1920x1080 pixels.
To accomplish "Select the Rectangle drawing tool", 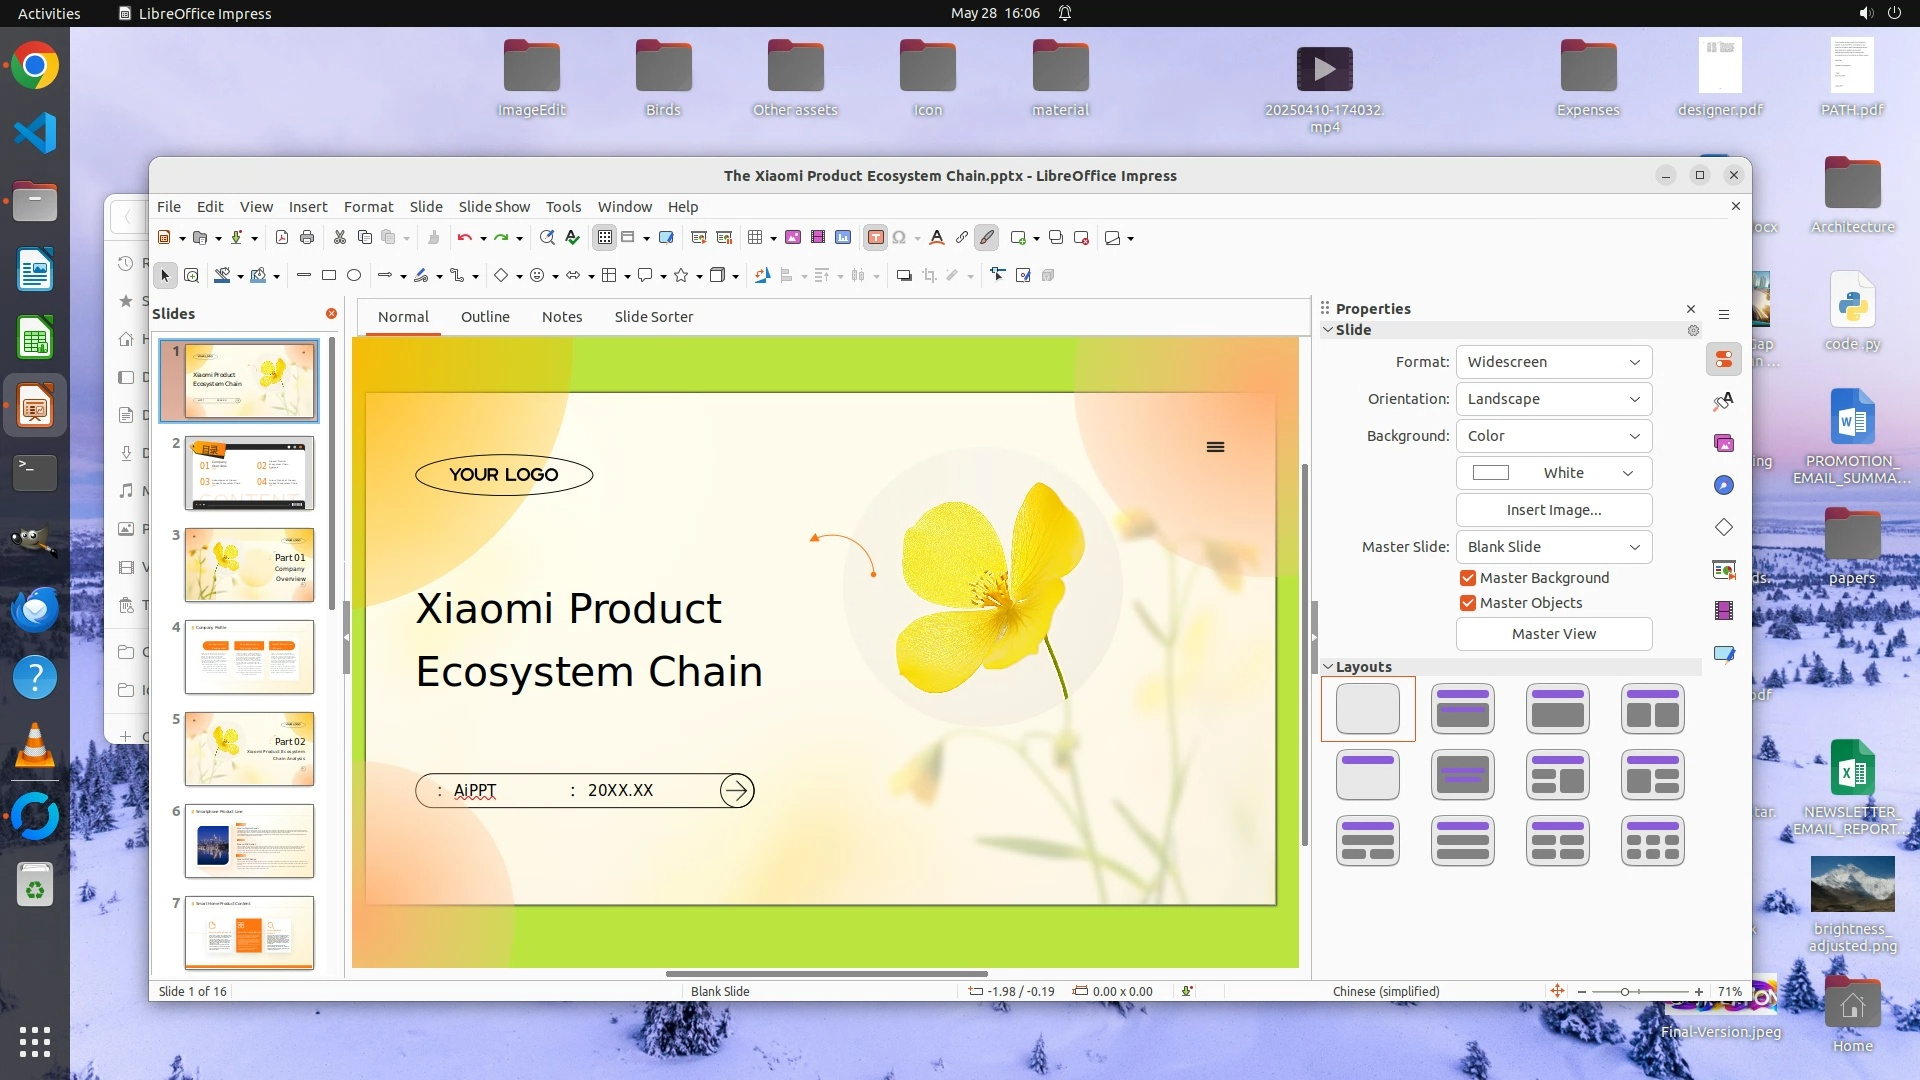I will coord(329,275).
